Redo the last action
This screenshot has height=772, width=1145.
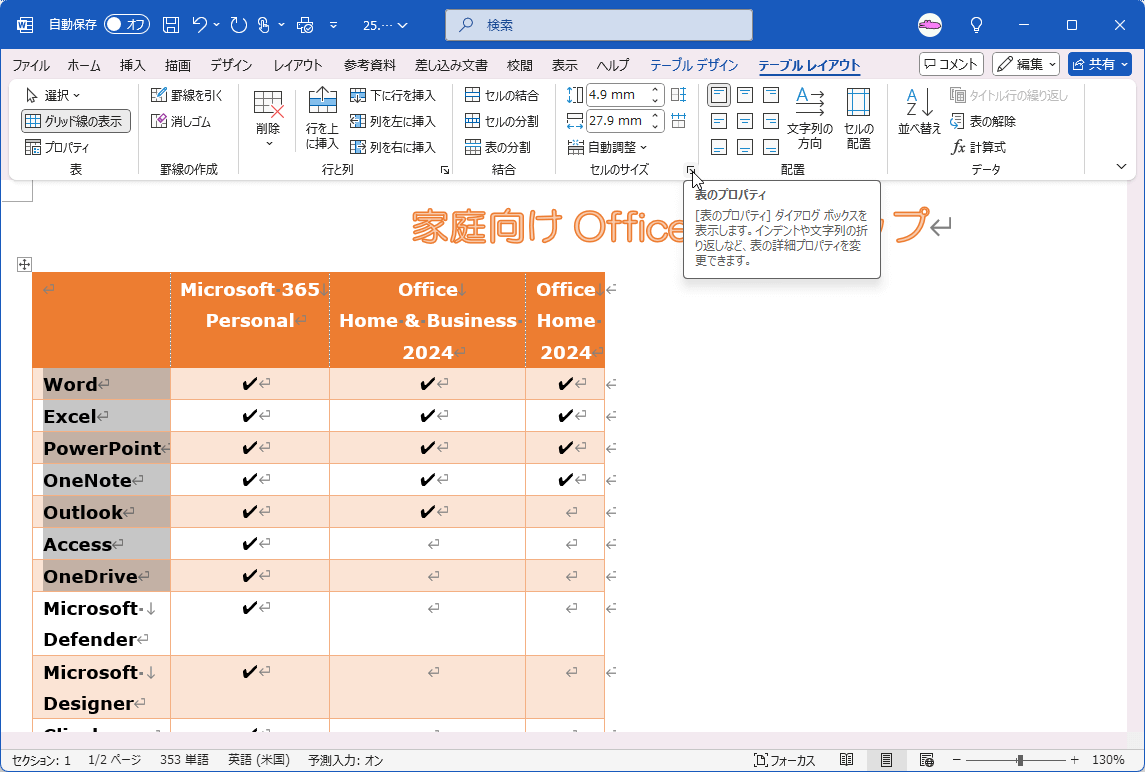point(239,25)
